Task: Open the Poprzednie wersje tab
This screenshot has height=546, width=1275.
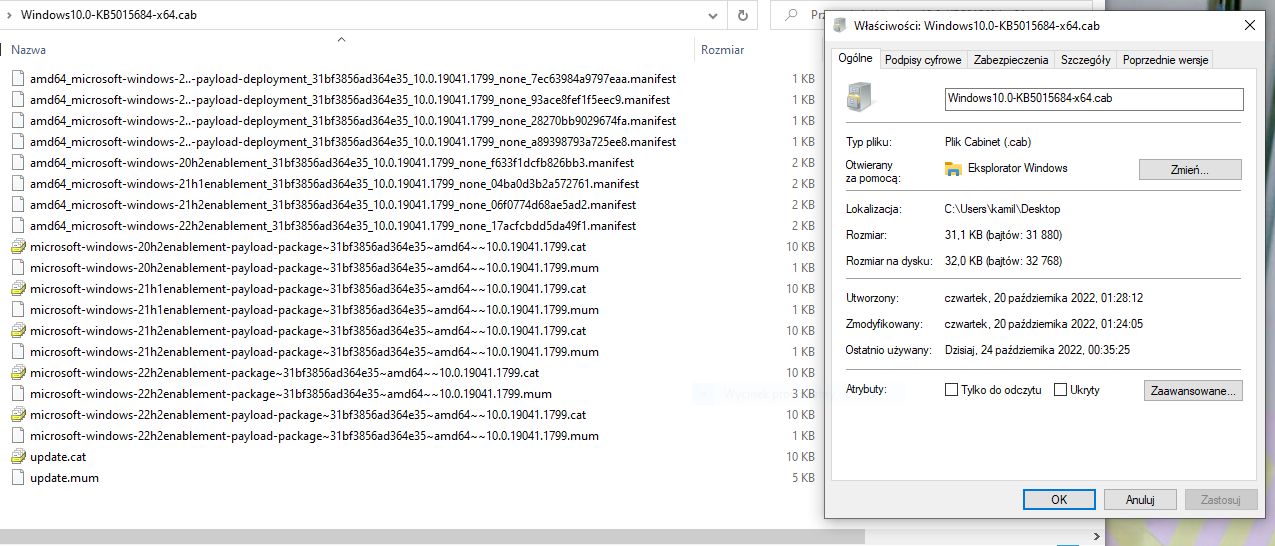Action: tap(1165, 60)
